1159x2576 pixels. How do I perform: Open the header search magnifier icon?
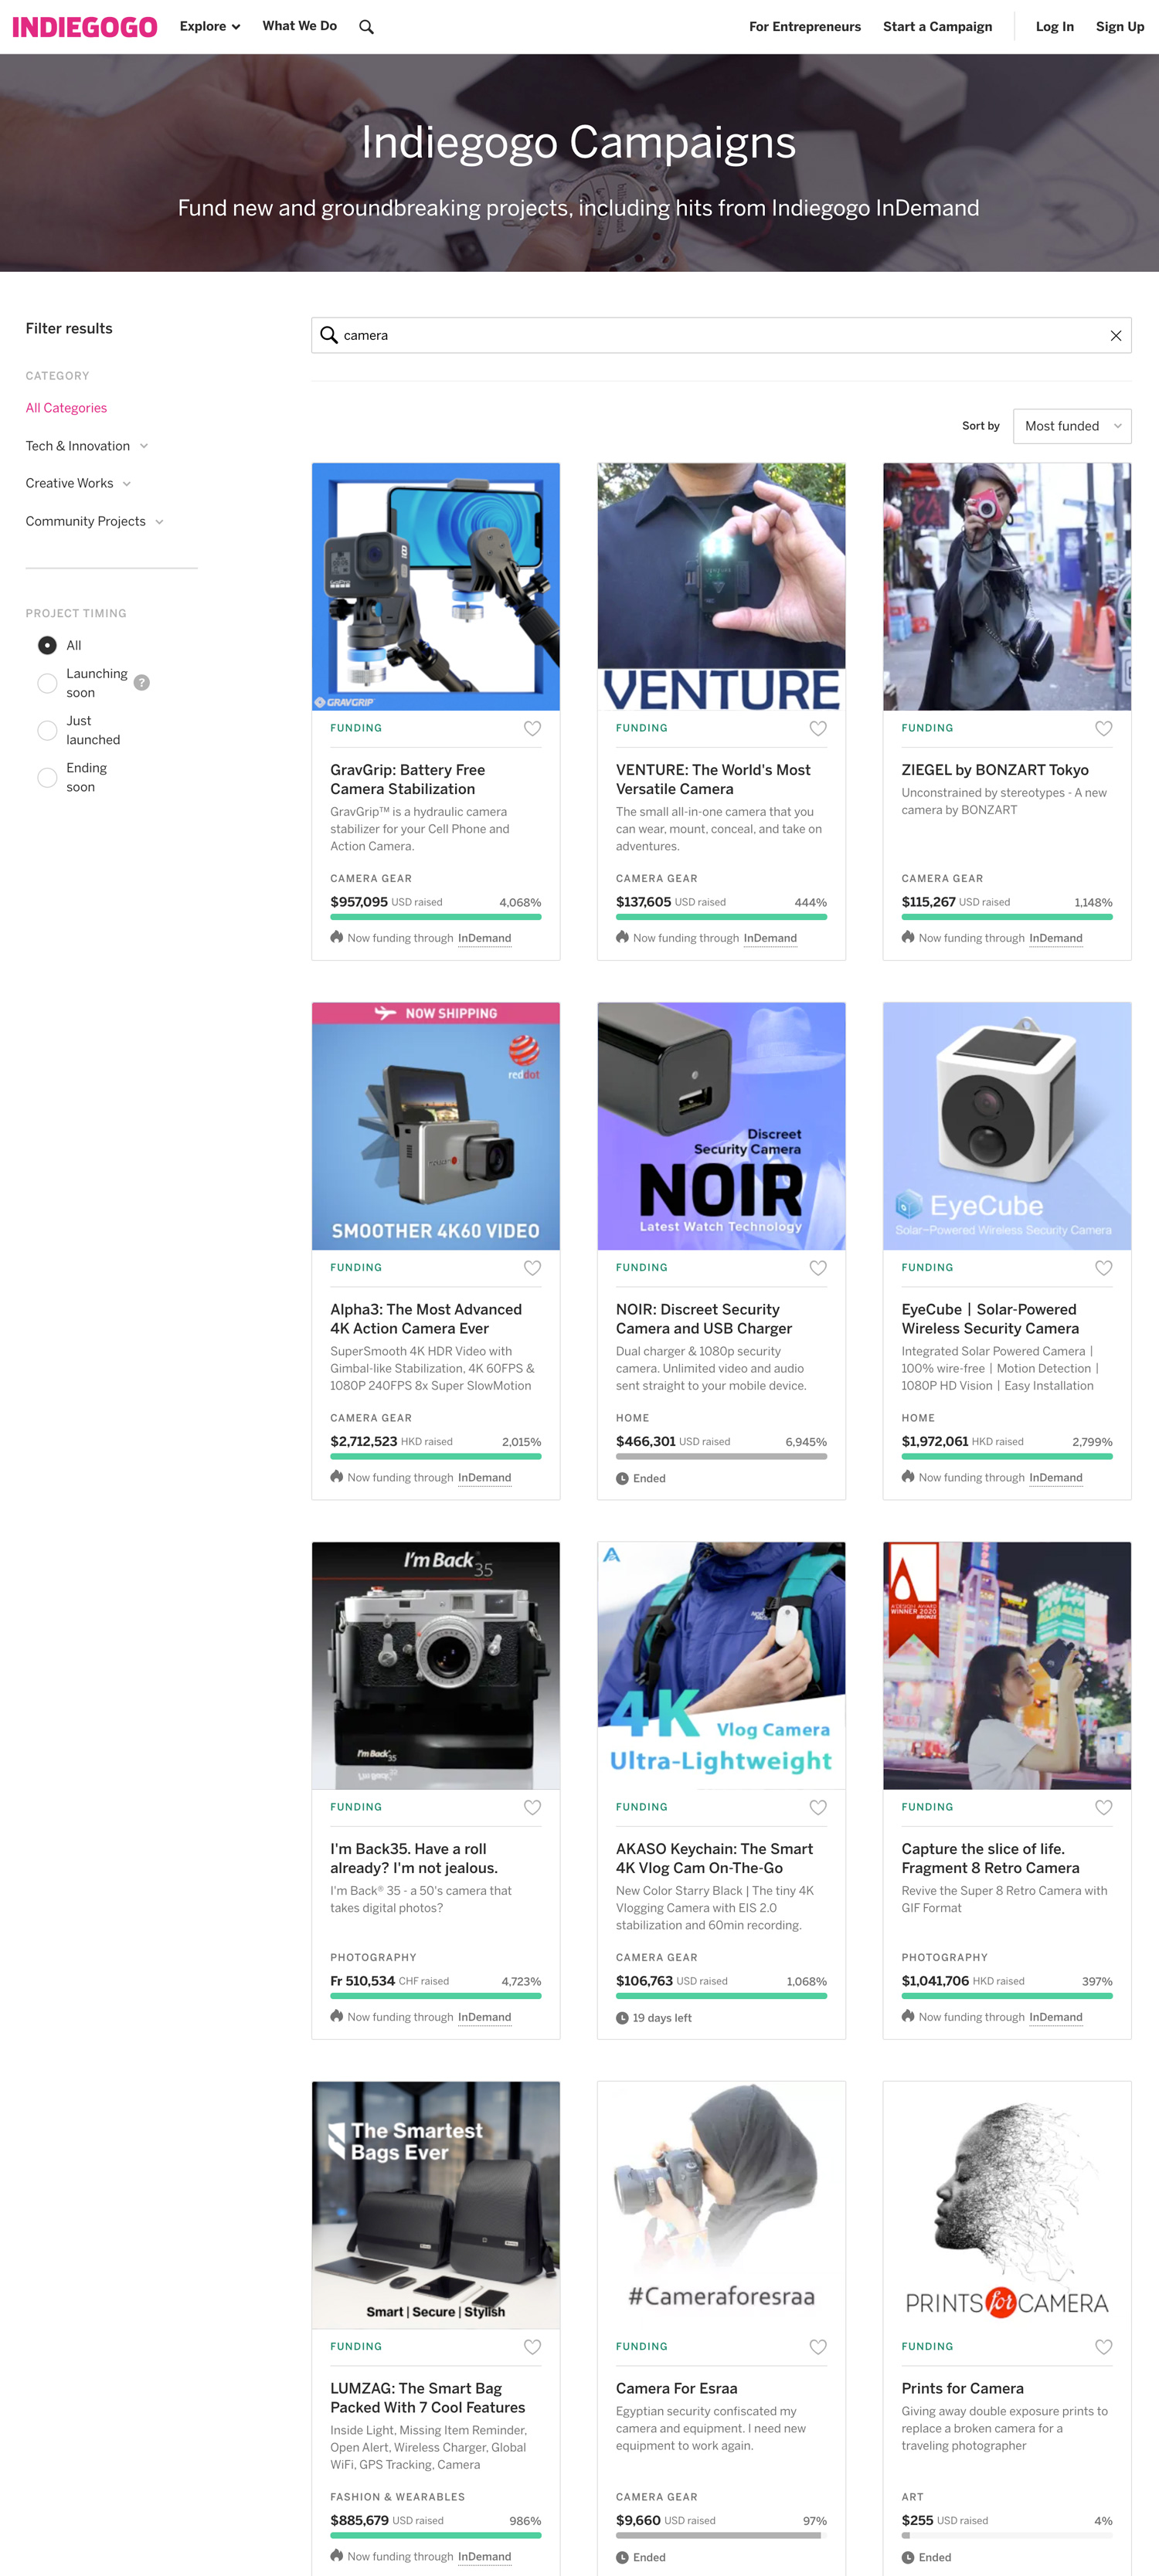tap(367, 27)
